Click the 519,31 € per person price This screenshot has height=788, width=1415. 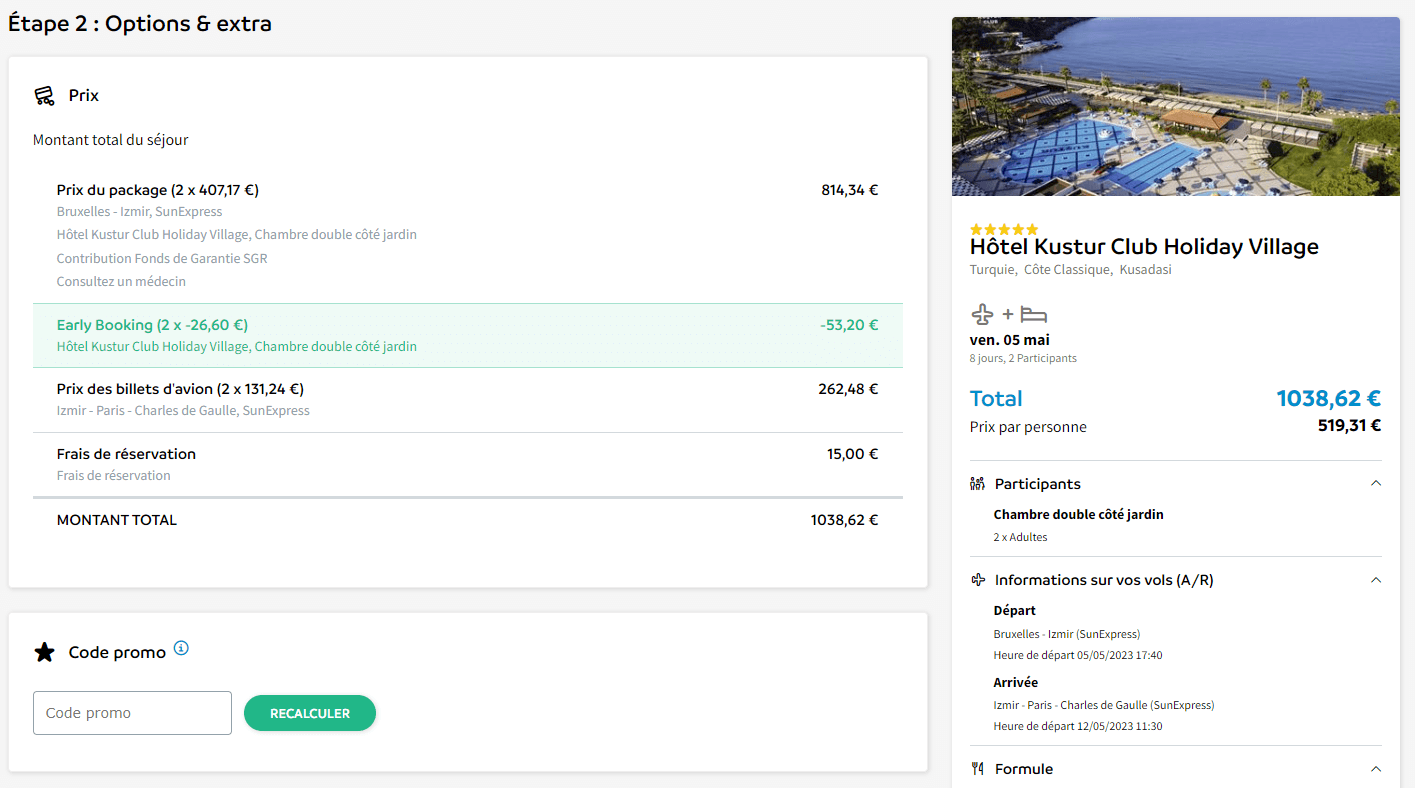1350,425
